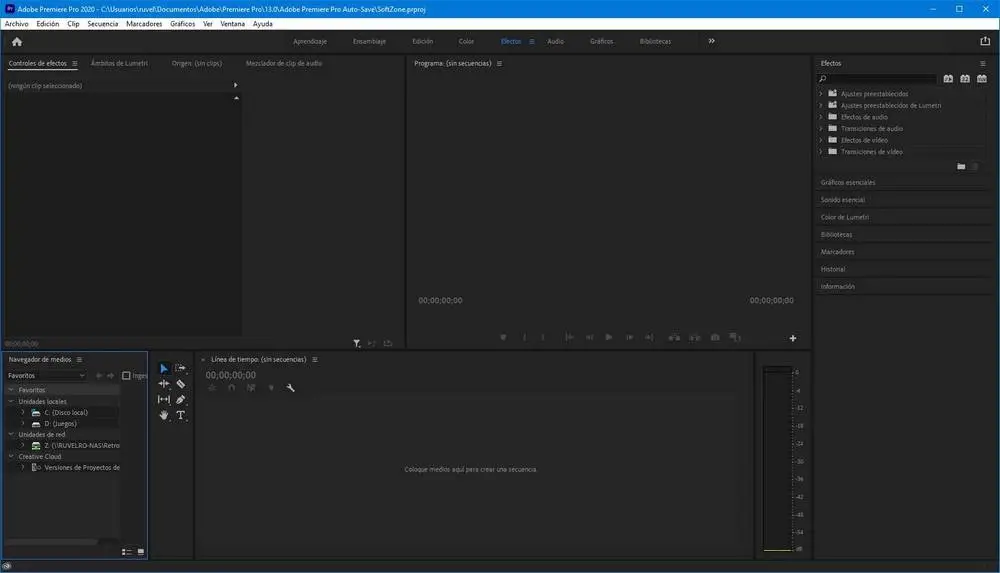This screenshot has height=573, width=1000.
Task: Open Controles de efectos panel menu
Action: [75, 64]
